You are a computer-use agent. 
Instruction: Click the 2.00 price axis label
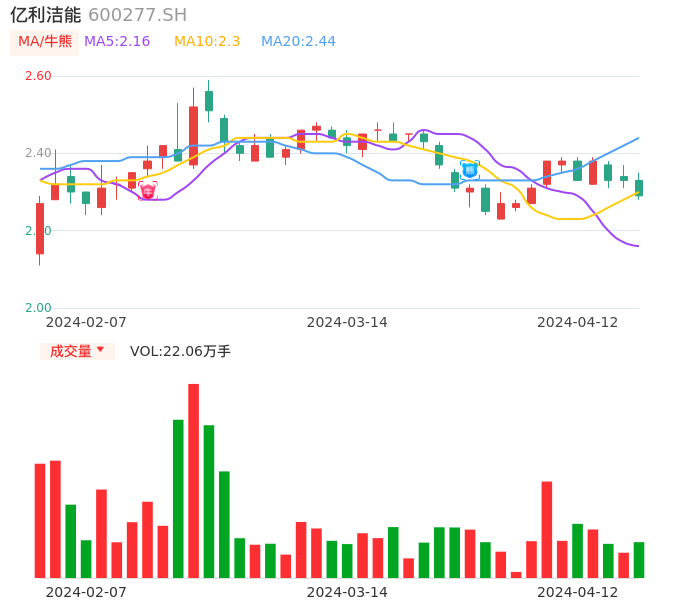tap(37, 308)
